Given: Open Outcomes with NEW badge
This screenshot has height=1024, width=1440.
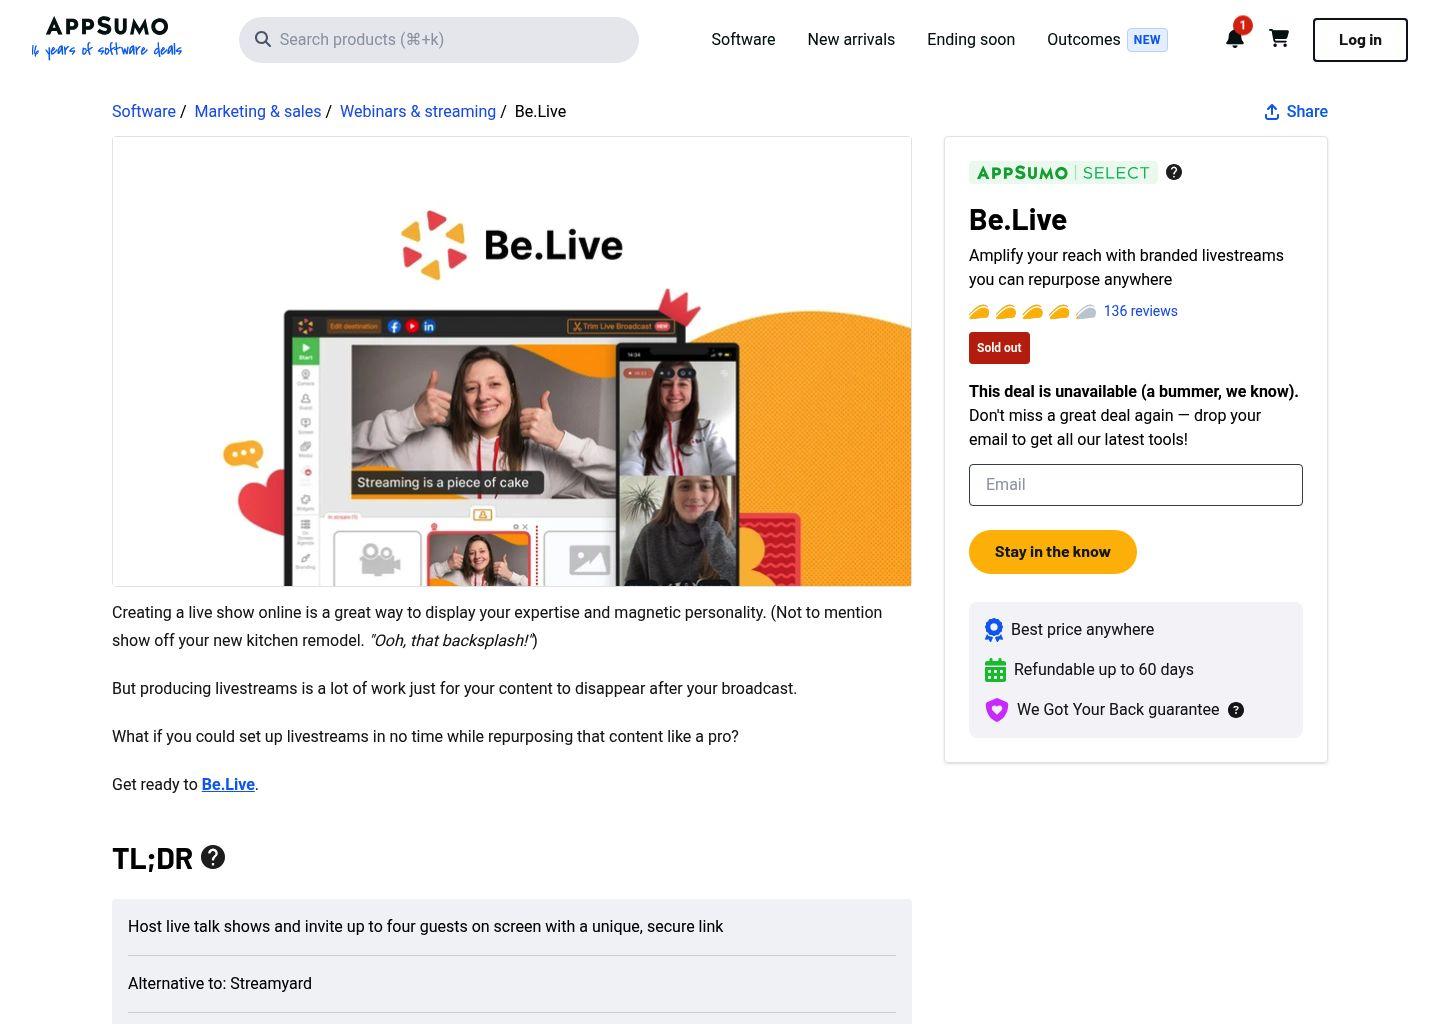Looking at the screenshot, I should (x=1106, y=40).
